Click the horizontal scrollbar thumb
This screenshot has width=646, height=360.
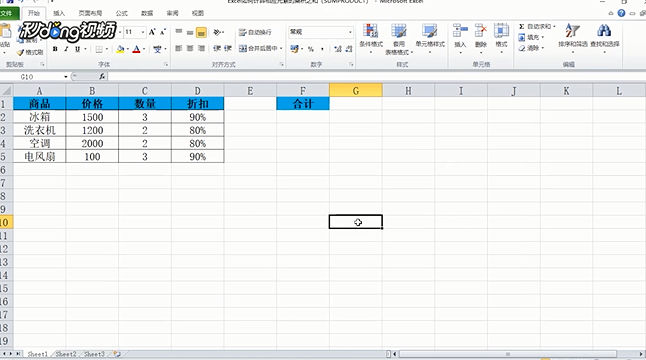[508, 354]
